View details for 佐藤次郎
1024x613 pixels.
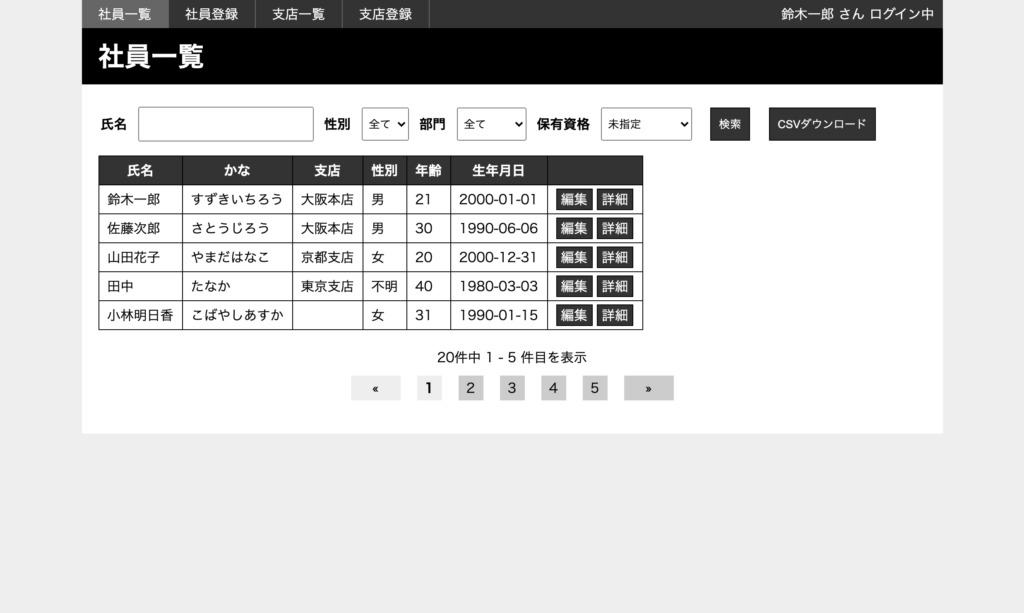pos(615,229)
